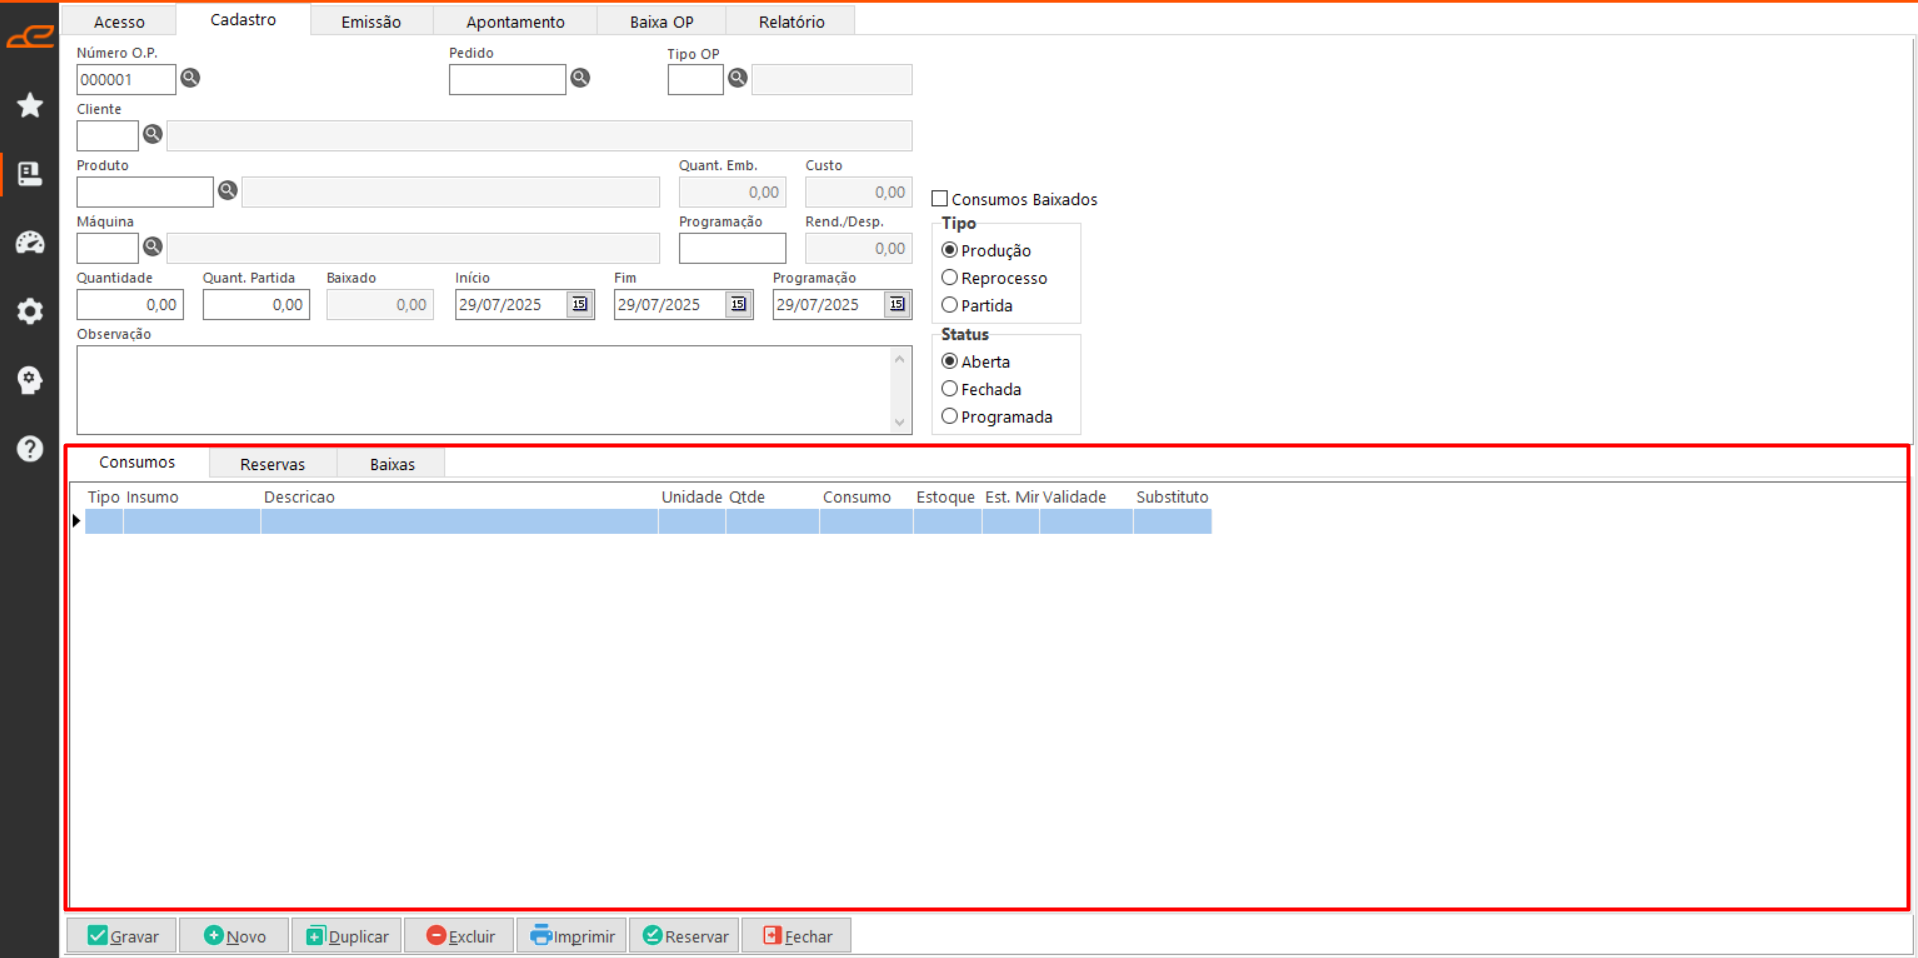Switch to the Reservas tab

click(272, 464)
